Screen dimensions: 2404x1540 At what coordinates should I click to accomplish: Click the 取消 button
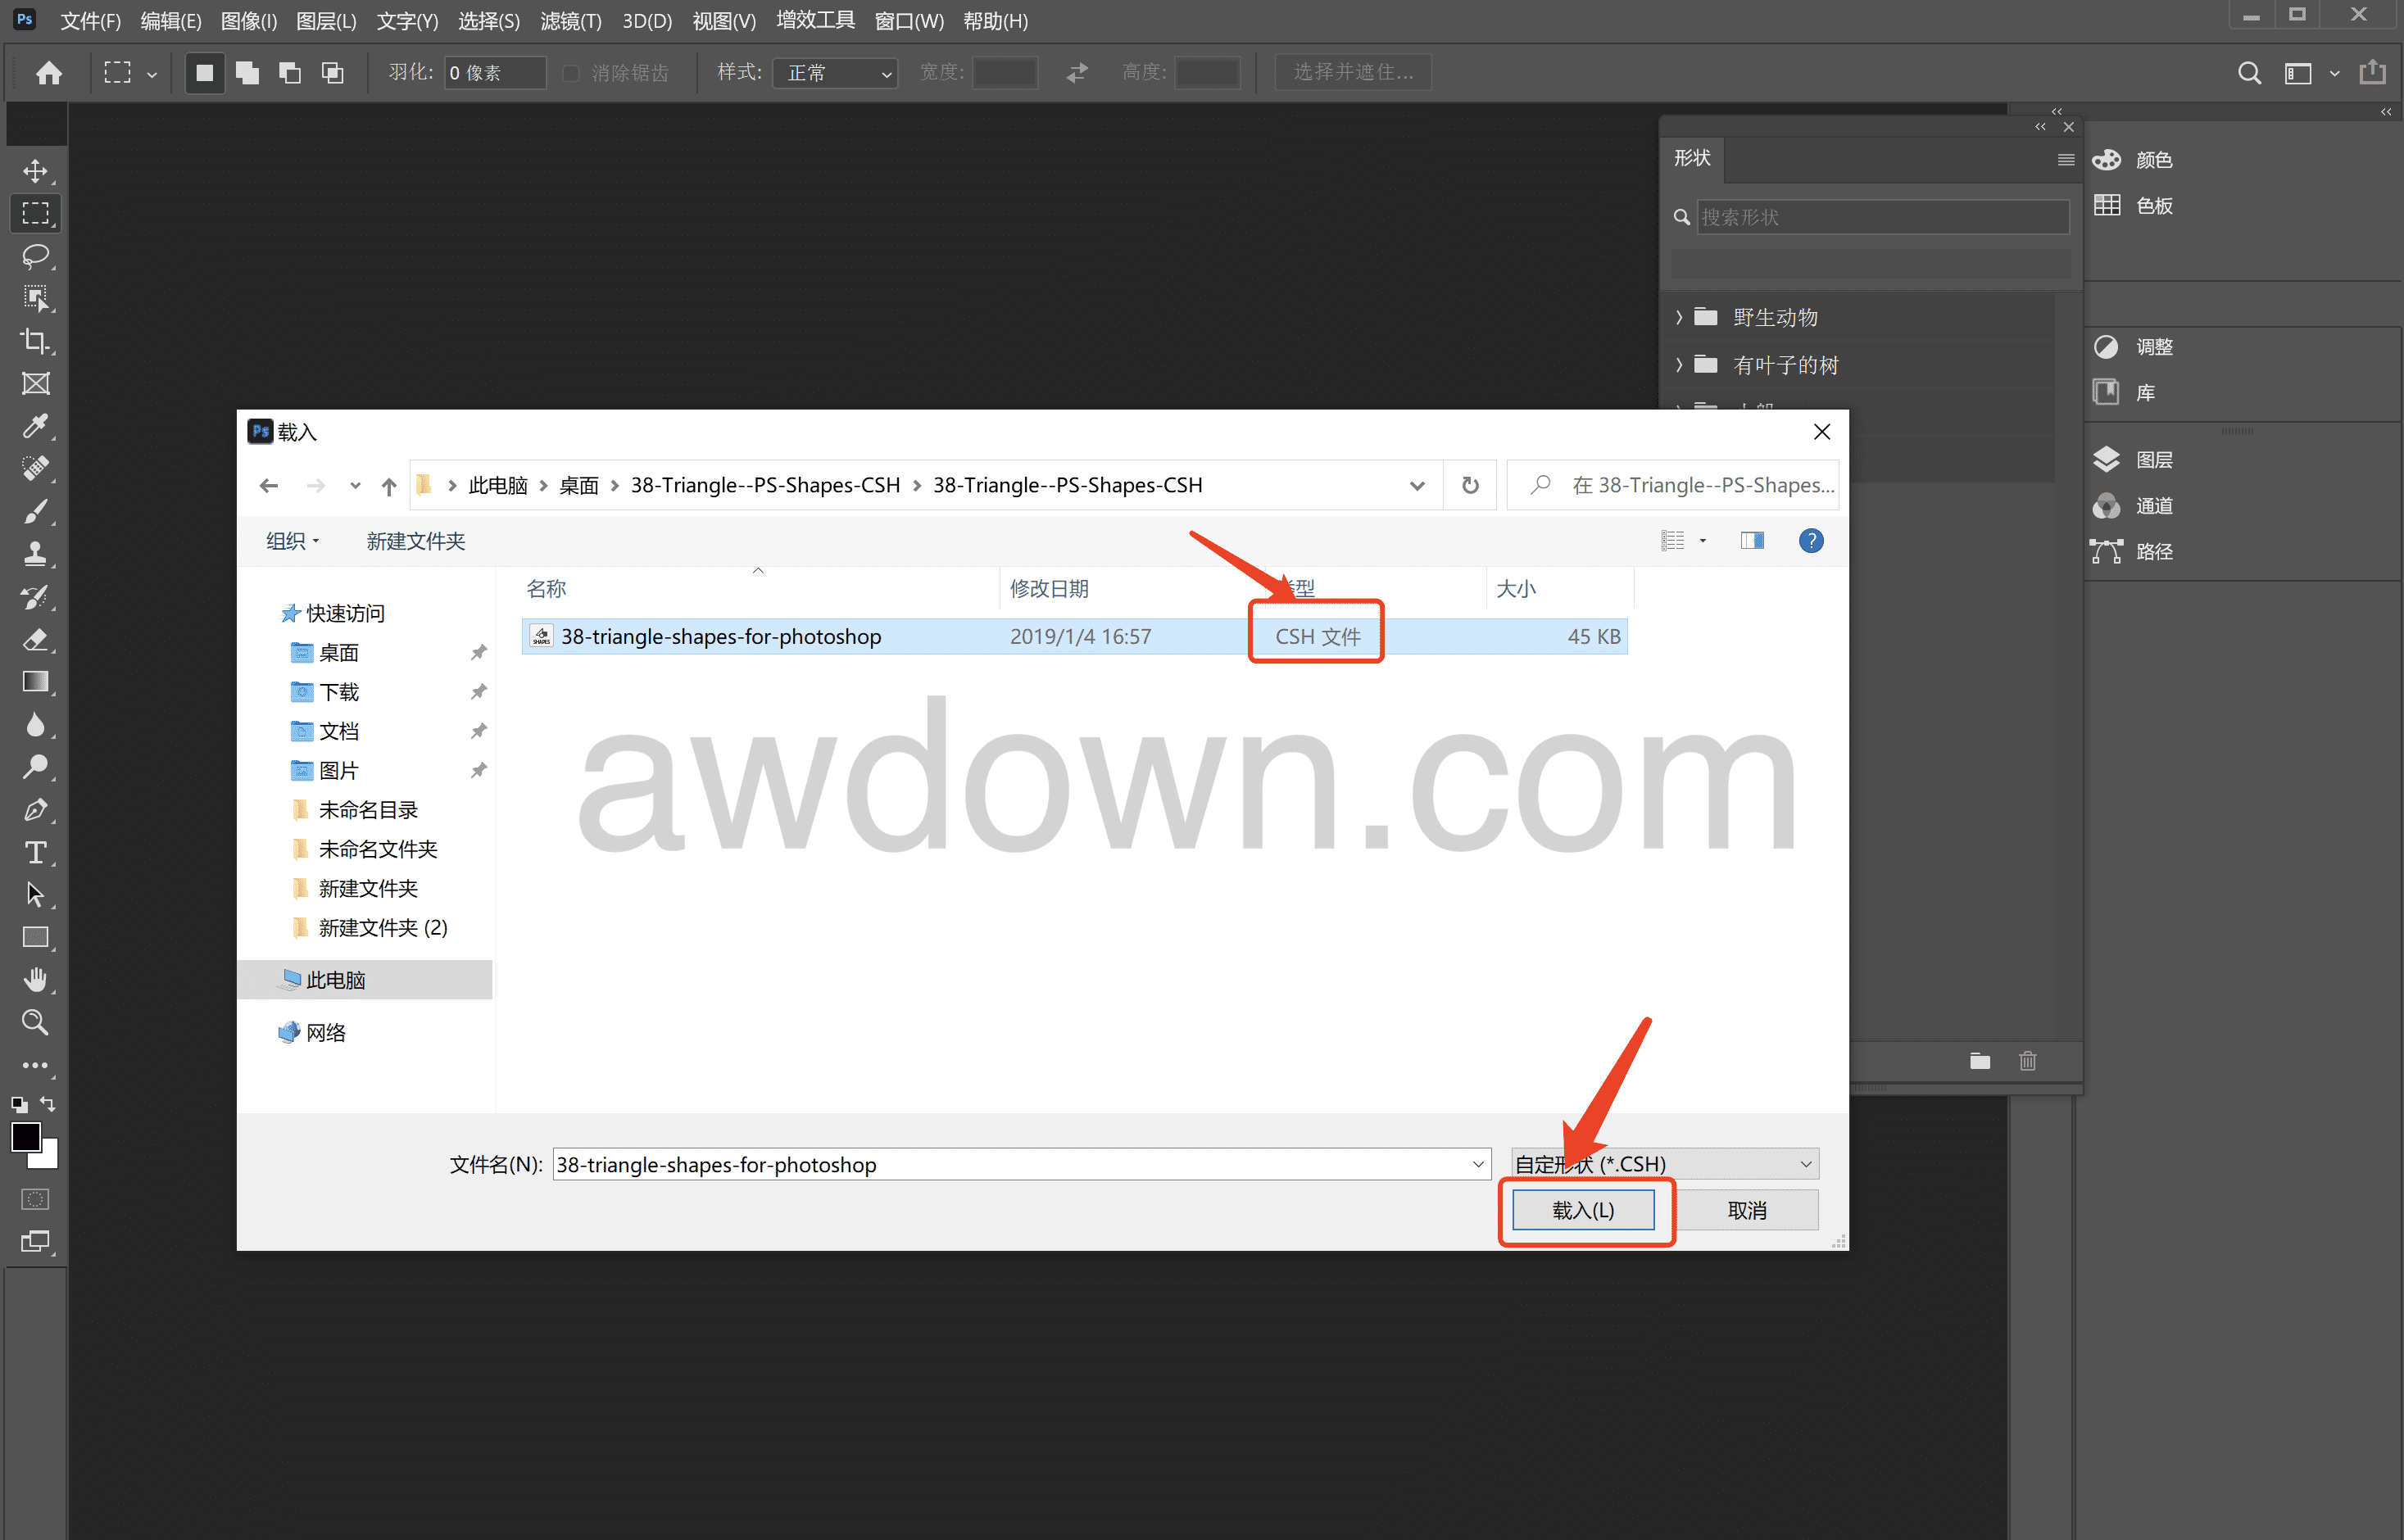[x=1747, y=1210]
